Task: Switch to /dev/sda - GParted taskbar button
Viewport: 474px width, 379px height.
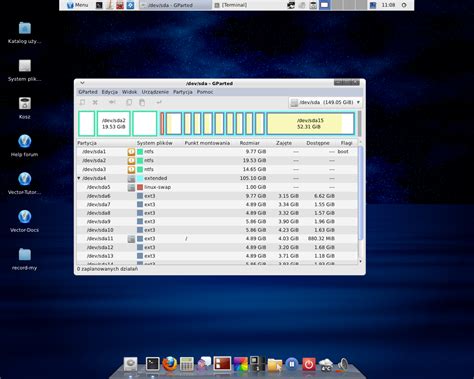Action: click(175, 5)
